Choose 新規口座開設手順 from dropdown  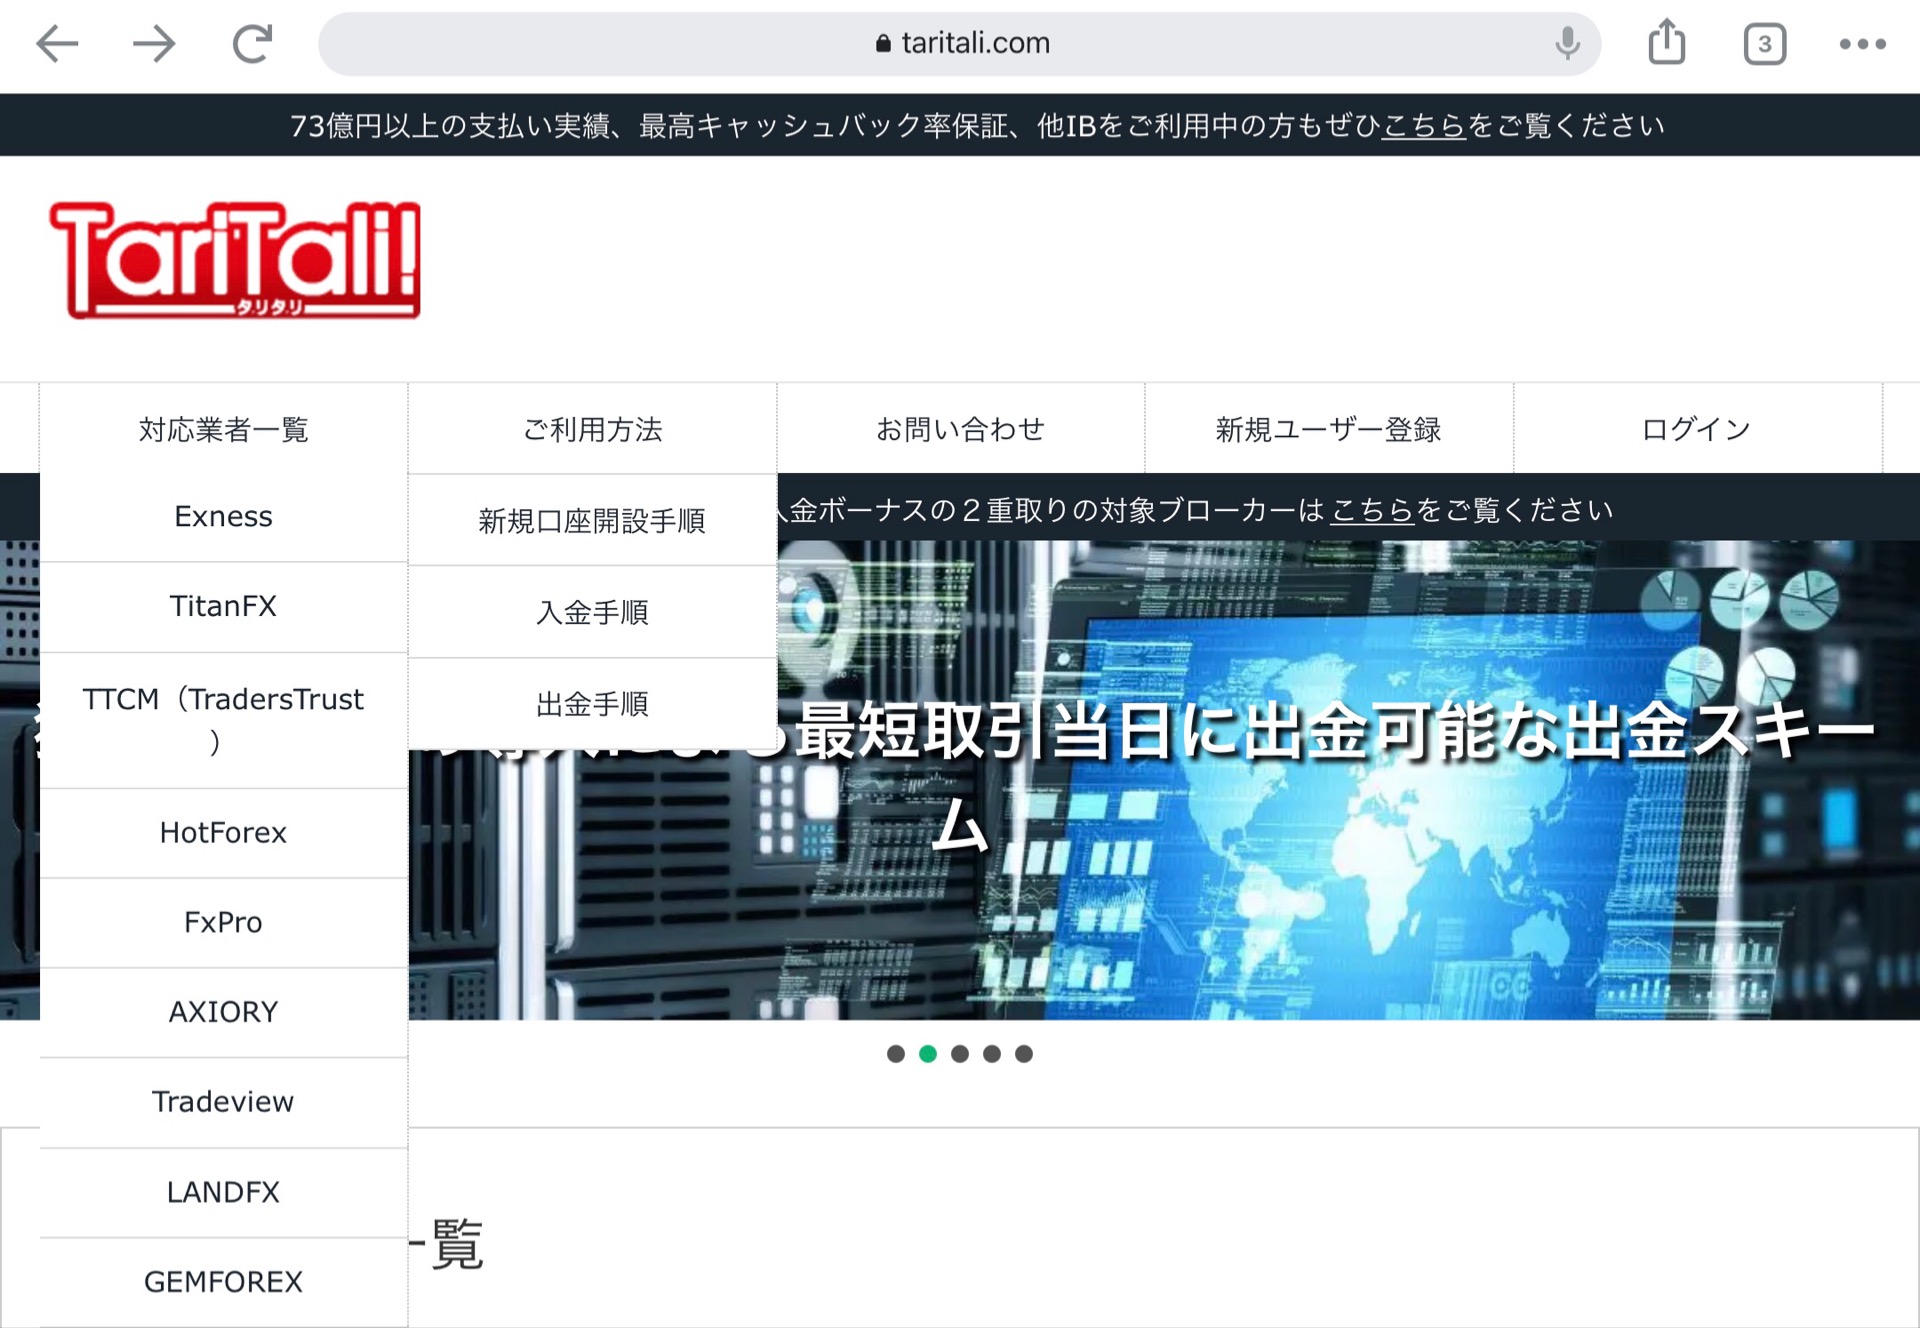click(x=592, y=521)
